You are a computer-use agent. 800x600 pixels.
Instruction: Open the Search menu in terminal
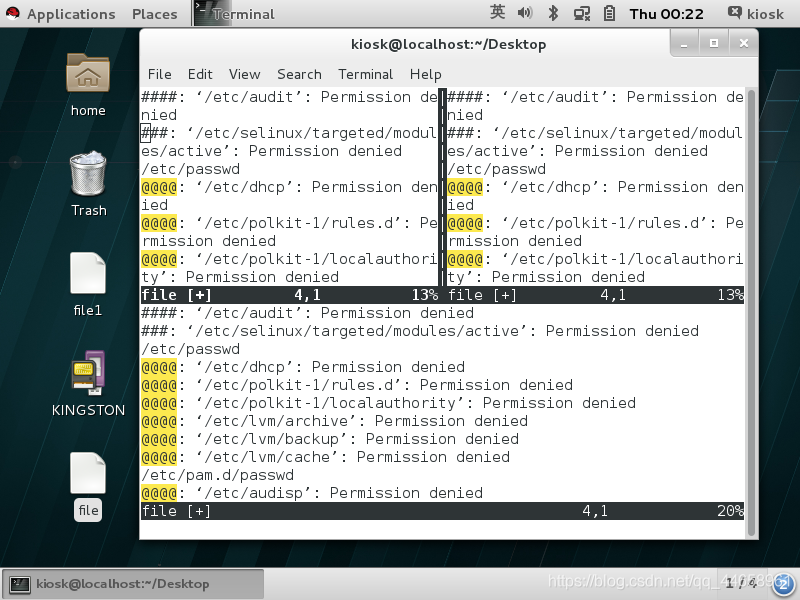tap(299, 74)
